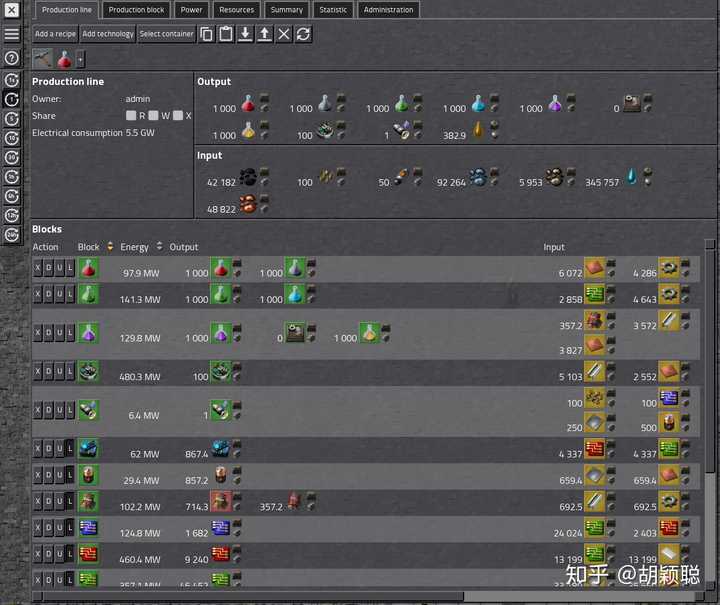Open the 29.4 MW block icon
This screenshot has width=720, height=605.
click(88, 475)
